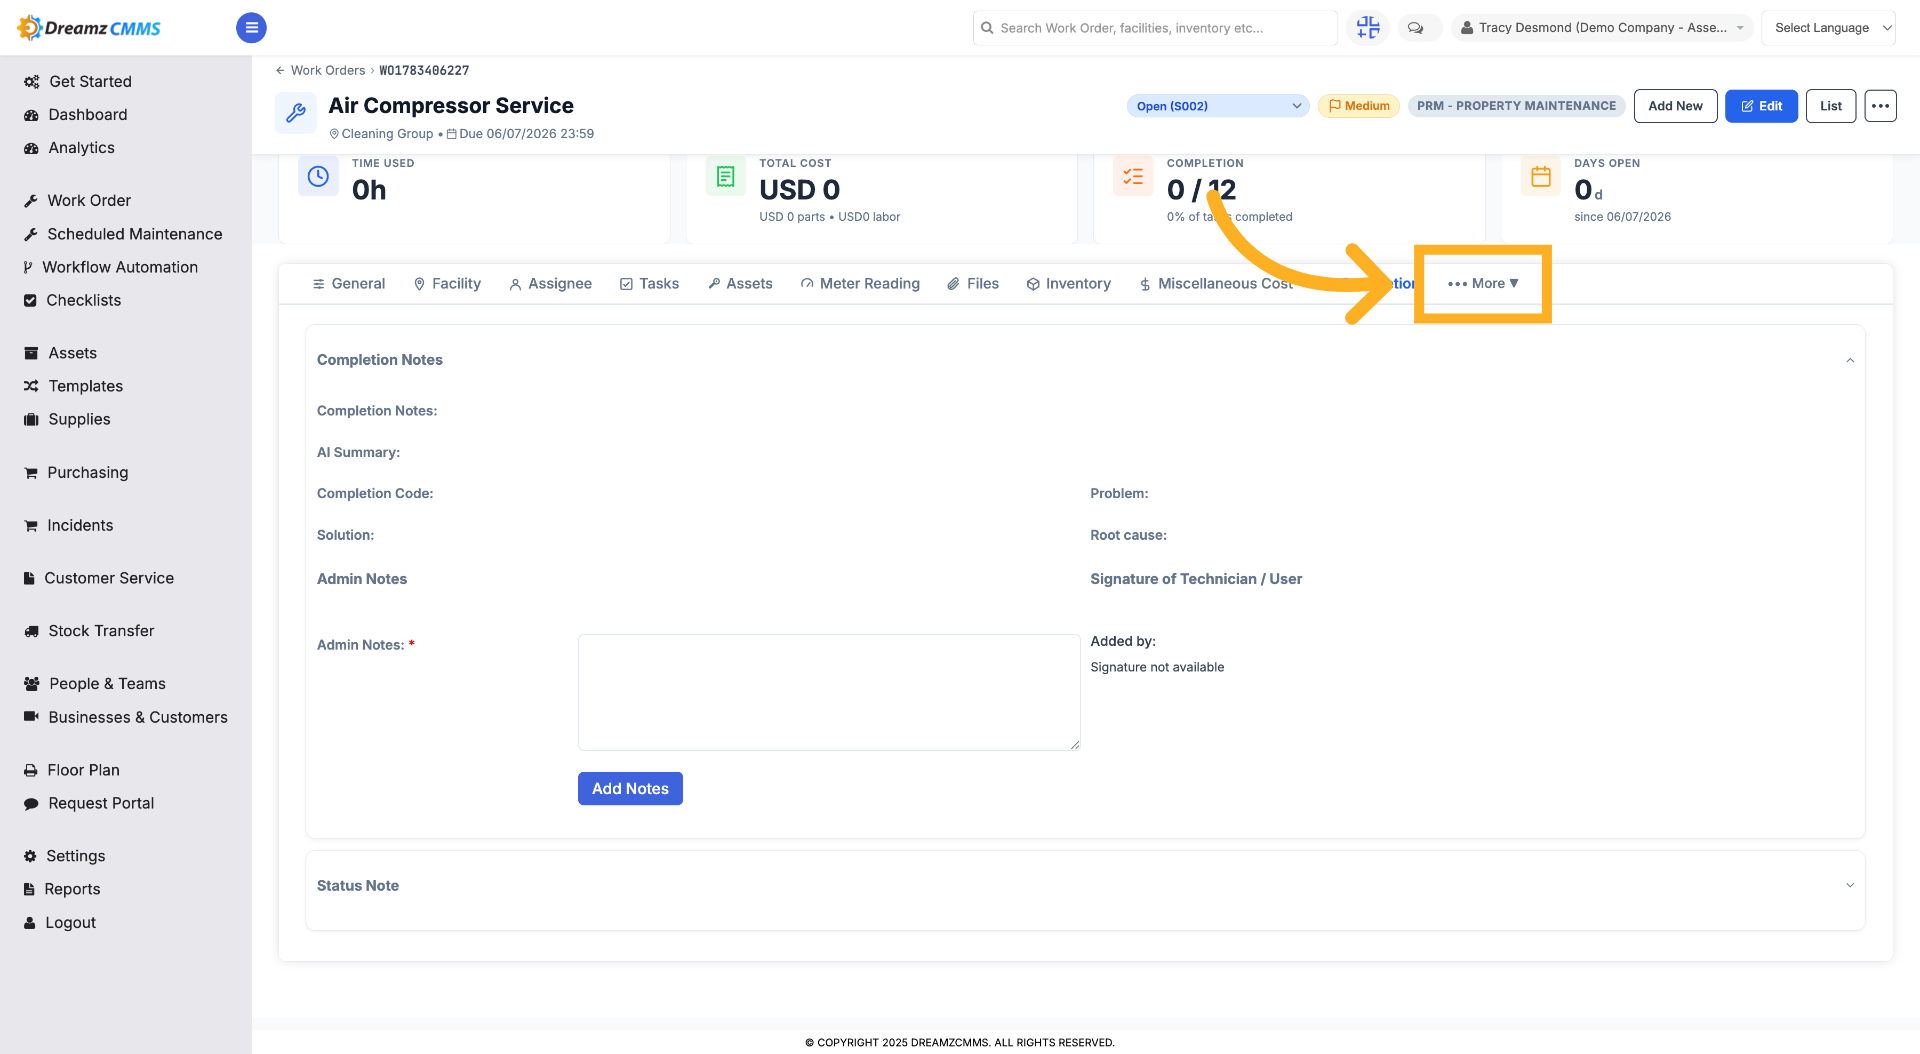Image resolution: width=1920 pixels, height=1054 pixels.
Task: Expand the Status Note section
Action: coord(1084,886)
